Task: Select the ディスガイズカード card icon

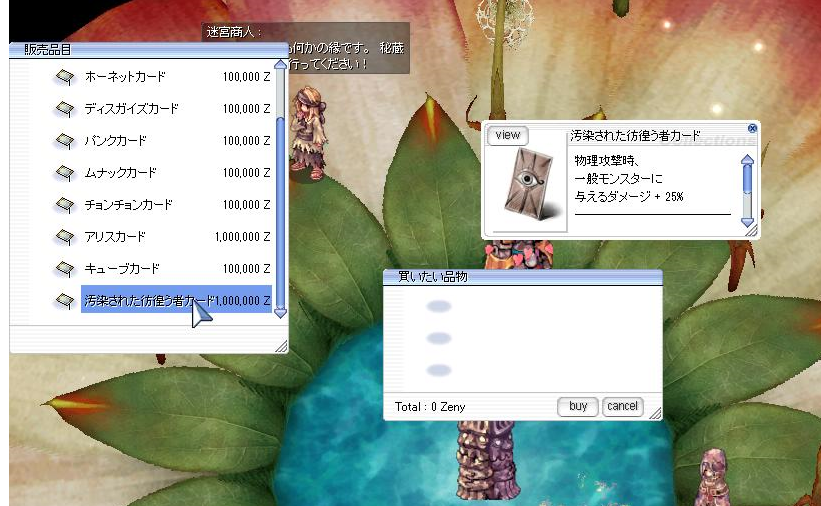Action: [64, 109]
